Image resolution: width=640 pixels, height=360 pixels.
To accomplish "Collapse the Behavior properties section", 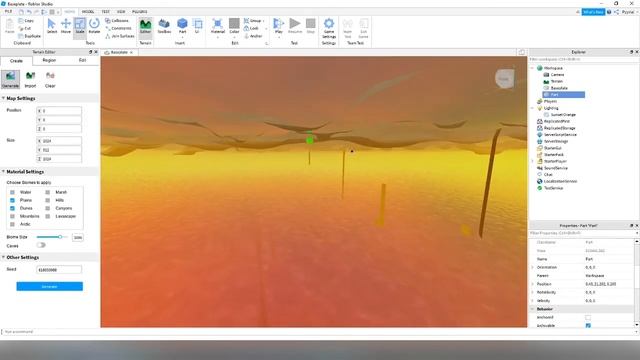I will (x=533, y=309).
